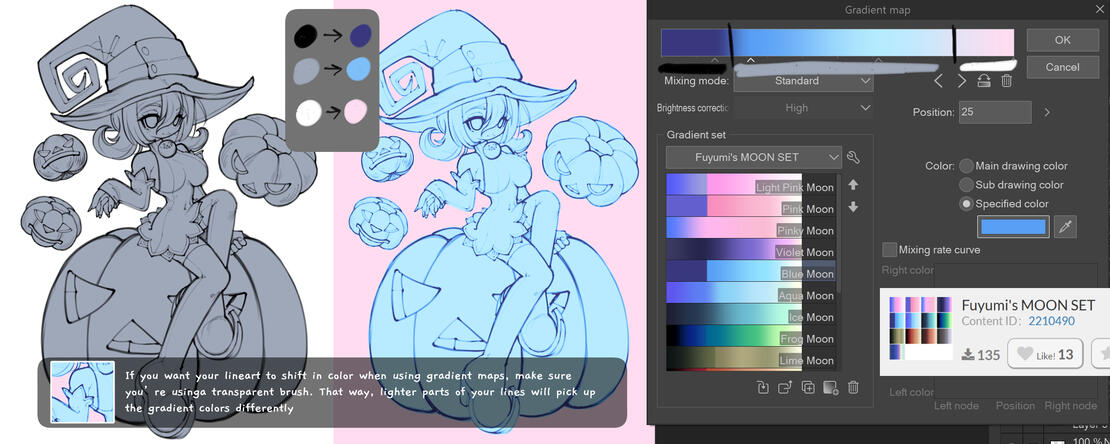The image size is (1110, 444).
Task: Duplicate the gradient in the set
Action: (808, 387)
